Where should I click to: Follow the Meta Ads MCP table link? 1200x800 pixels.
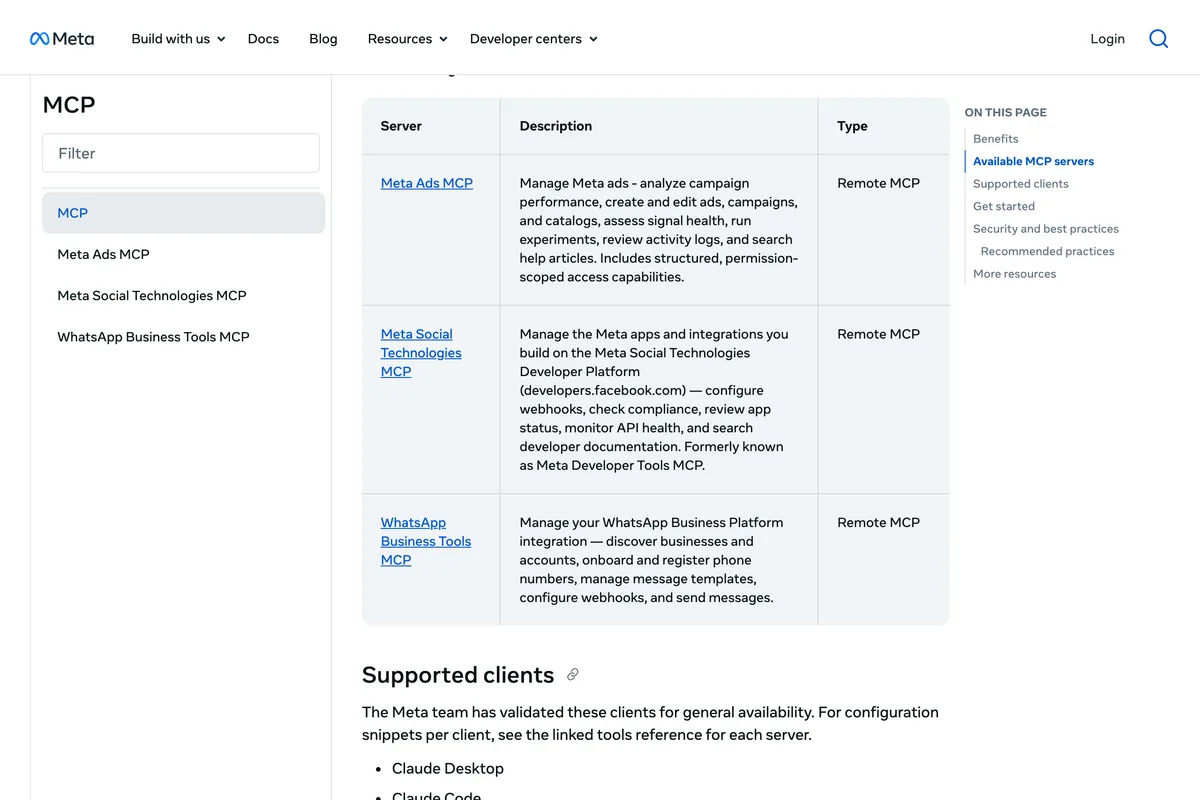427,183
